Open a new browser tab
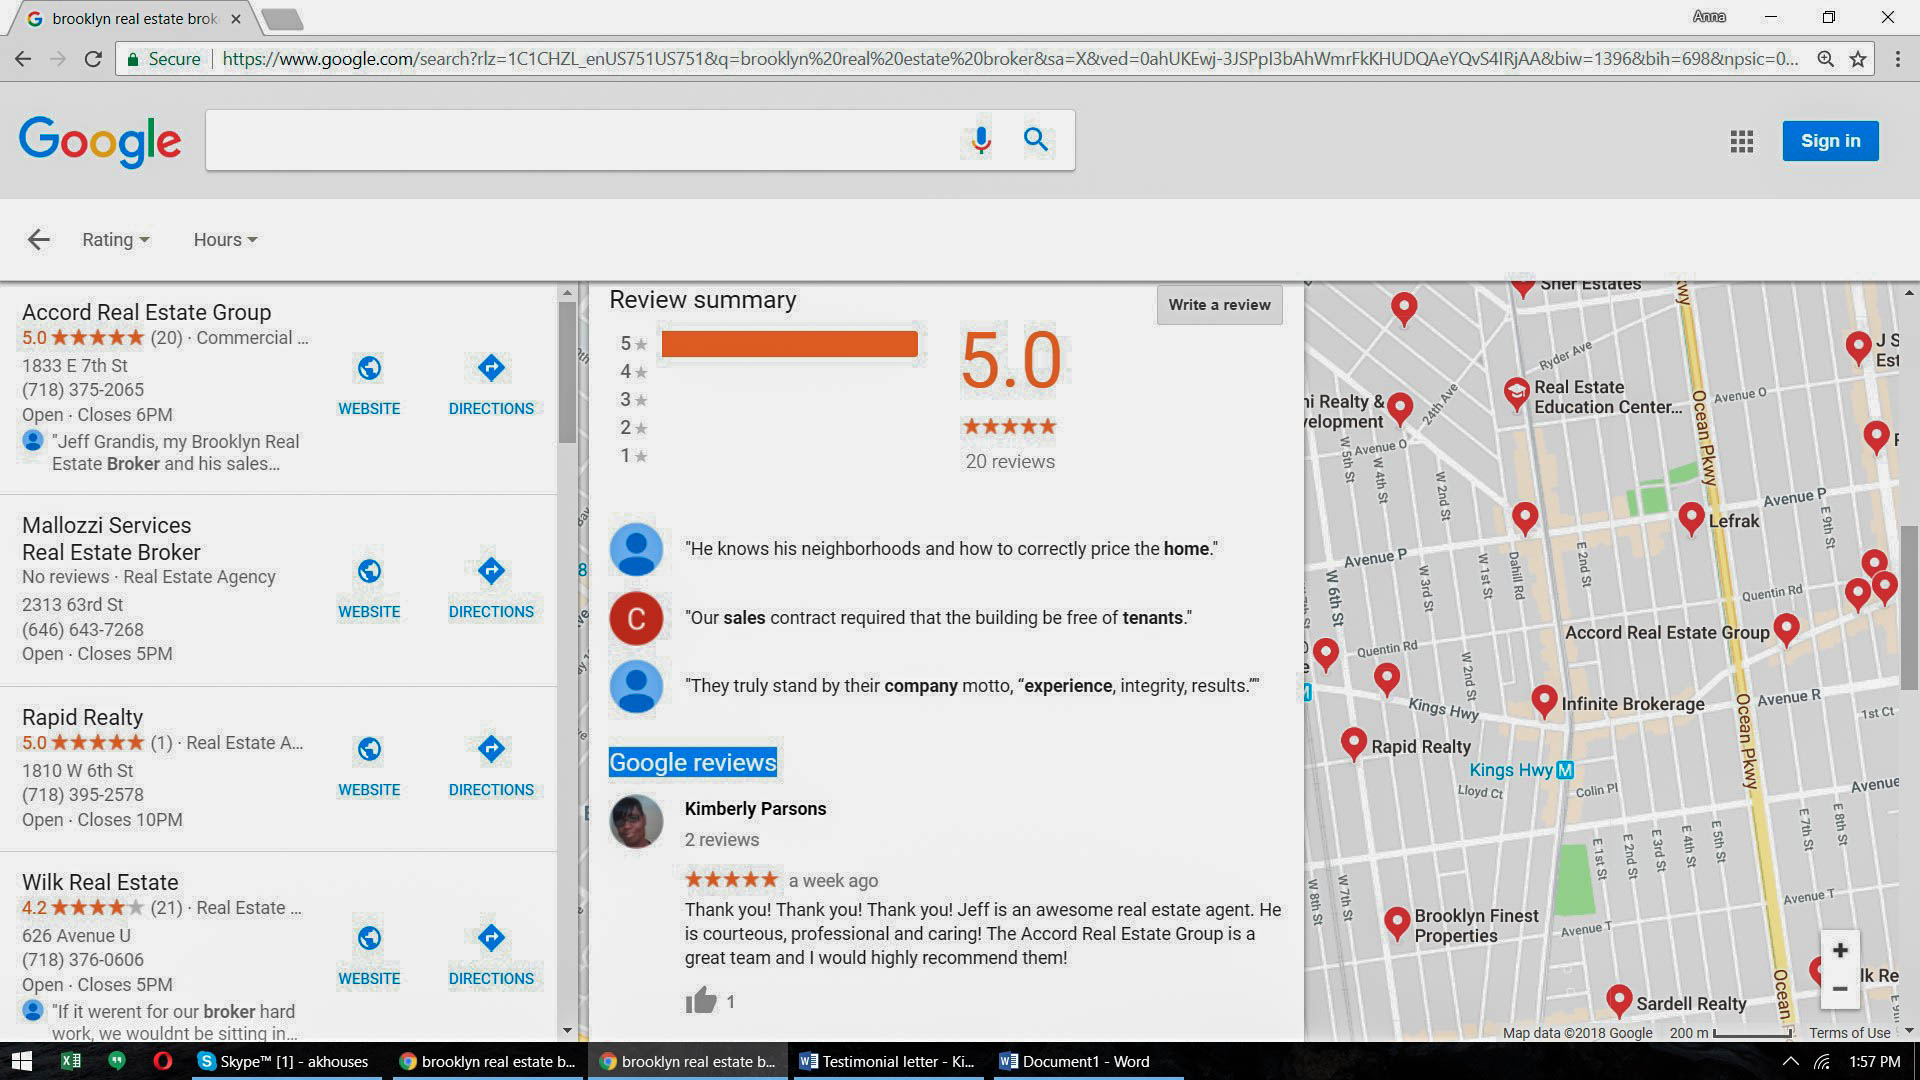Screen dimensions: 1920x1080 pos(282,19)
